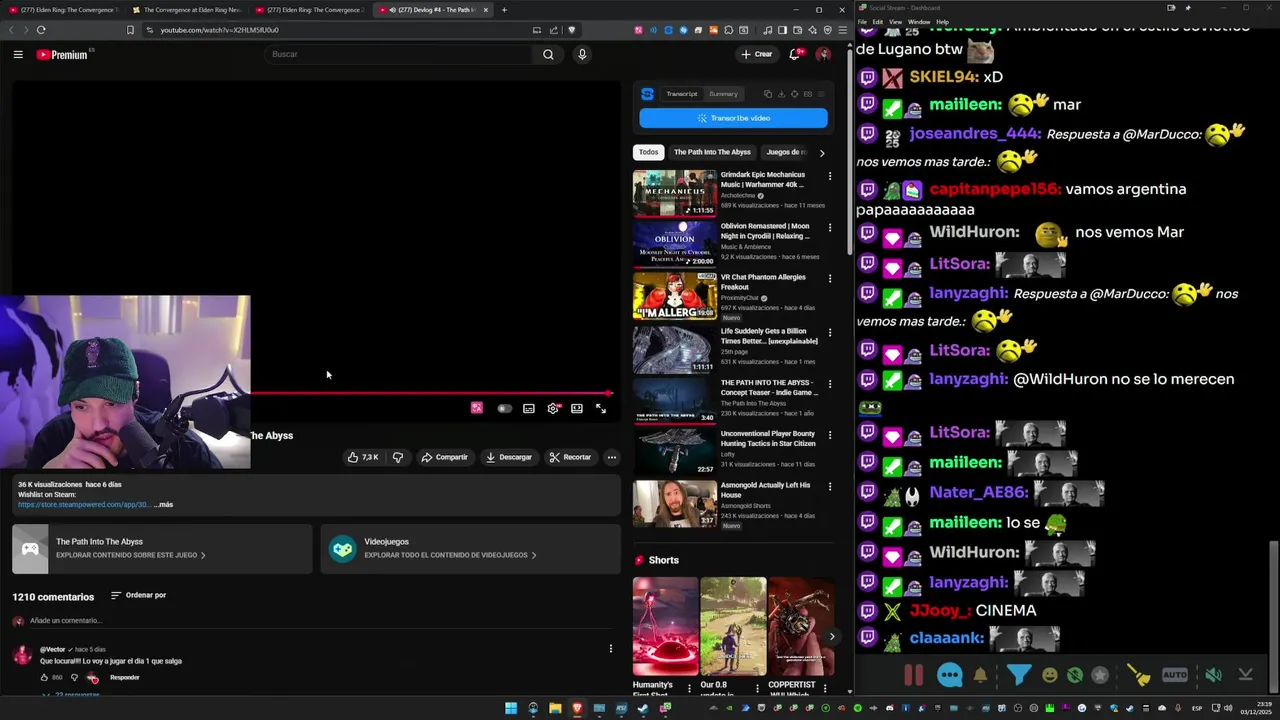Open 'THE PATH INTO THE ABYSS - Concept Teaser' video
Viewport: 1280px width, 720px height.
[x=674, y=400]
